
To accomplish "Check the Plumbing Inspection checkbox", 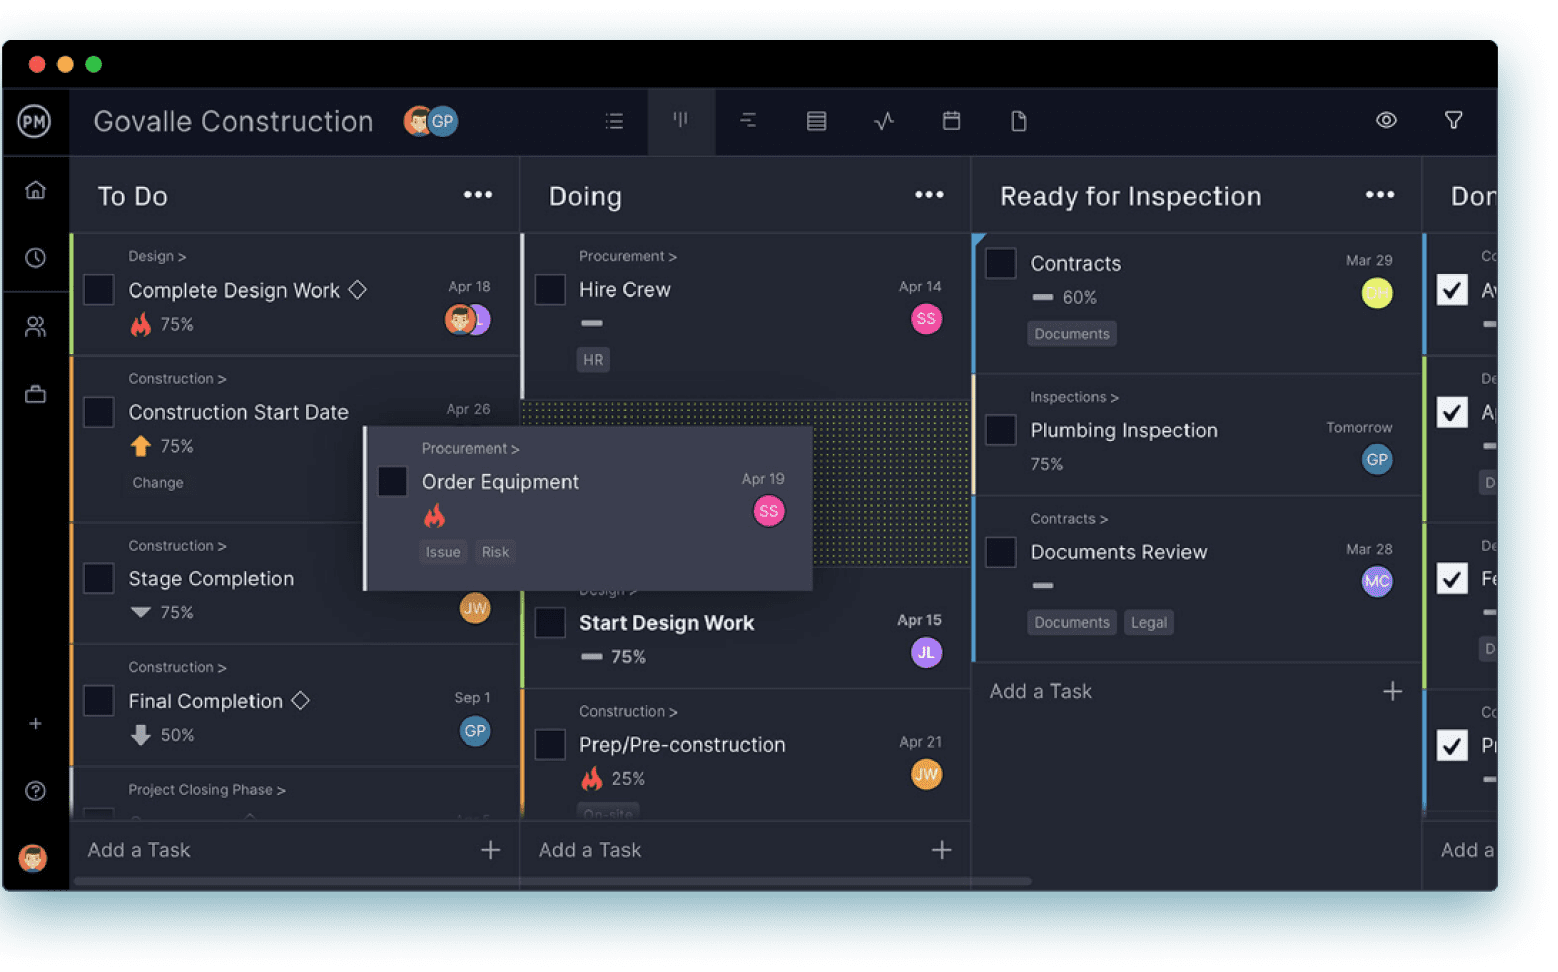I will pos(1000,429).
